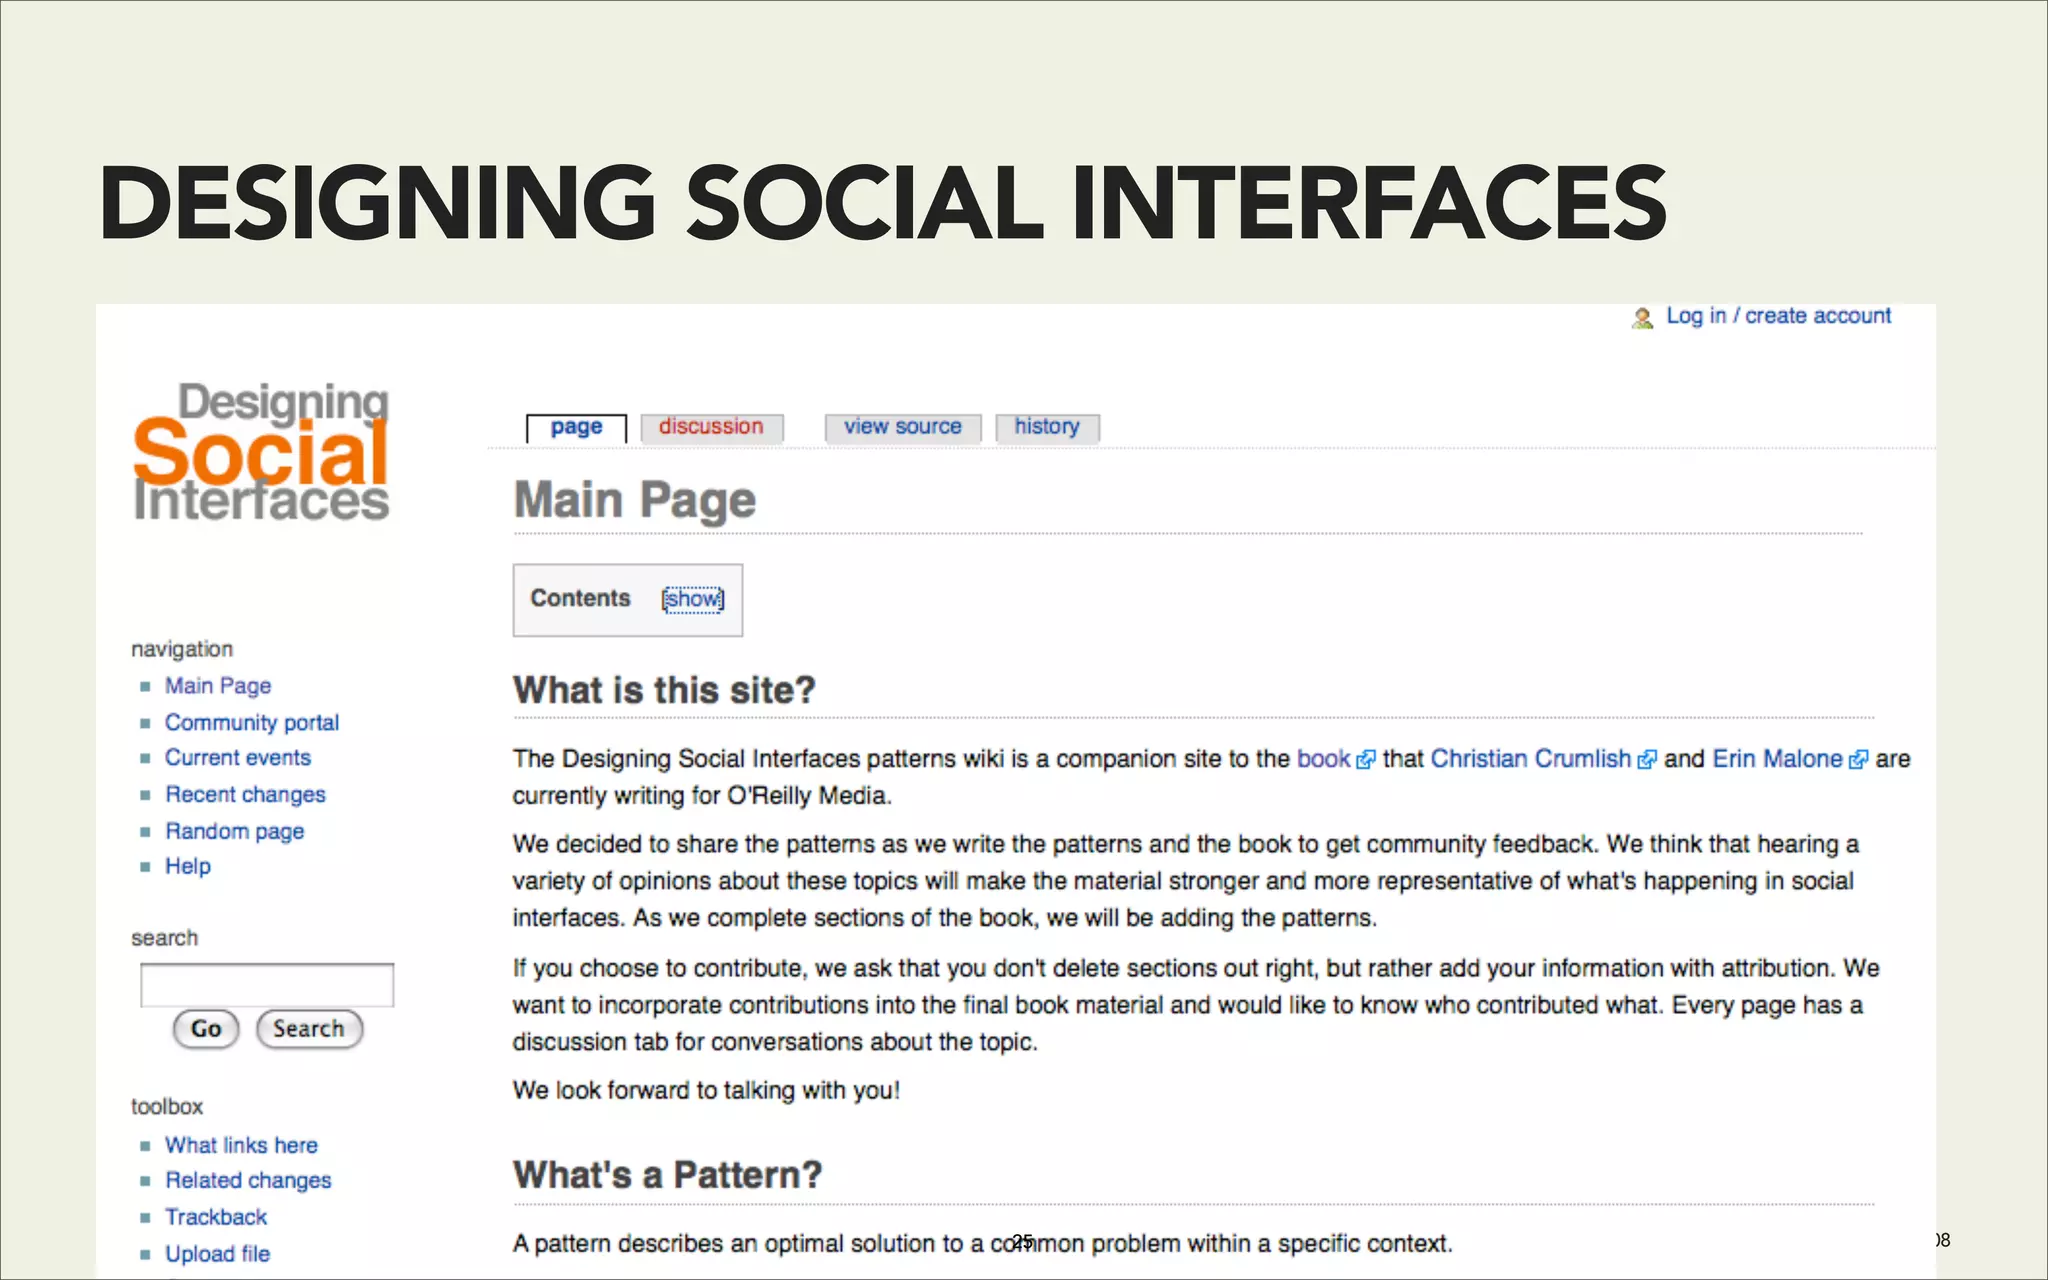Image resolution: width=2048 pixels, height=1280 pixels.
Task: Open Upload file link
Action: click(217, 1254)
